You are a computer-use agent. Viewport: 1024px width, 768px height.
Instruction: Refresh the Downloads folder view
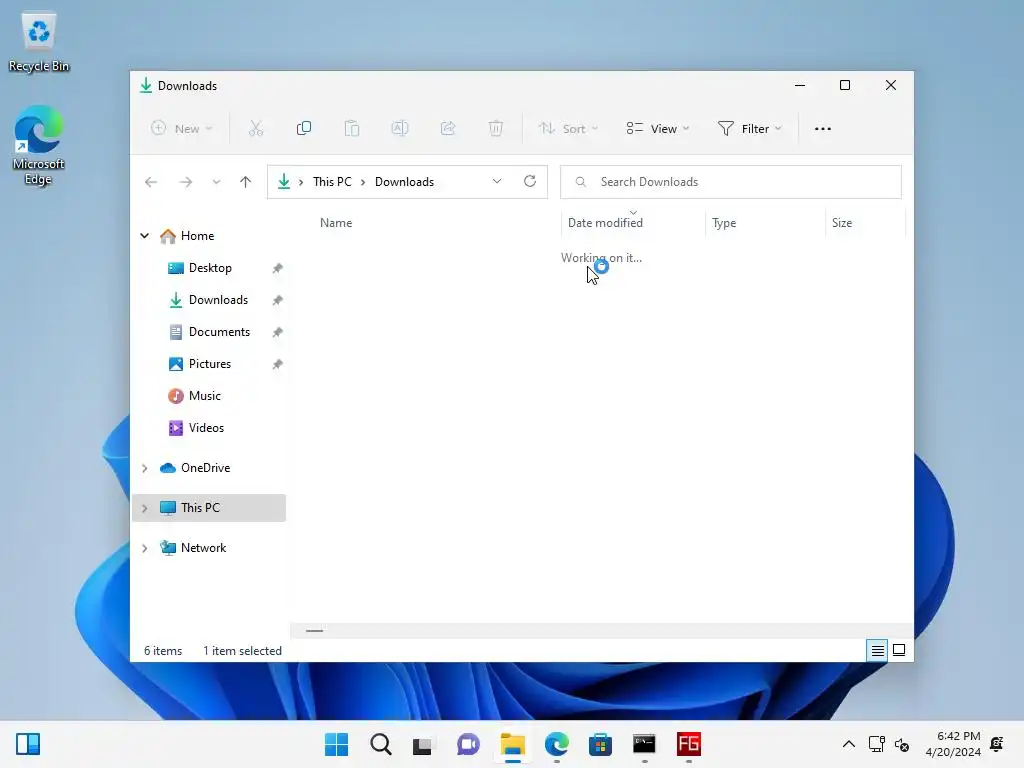[x=530, y=182]
